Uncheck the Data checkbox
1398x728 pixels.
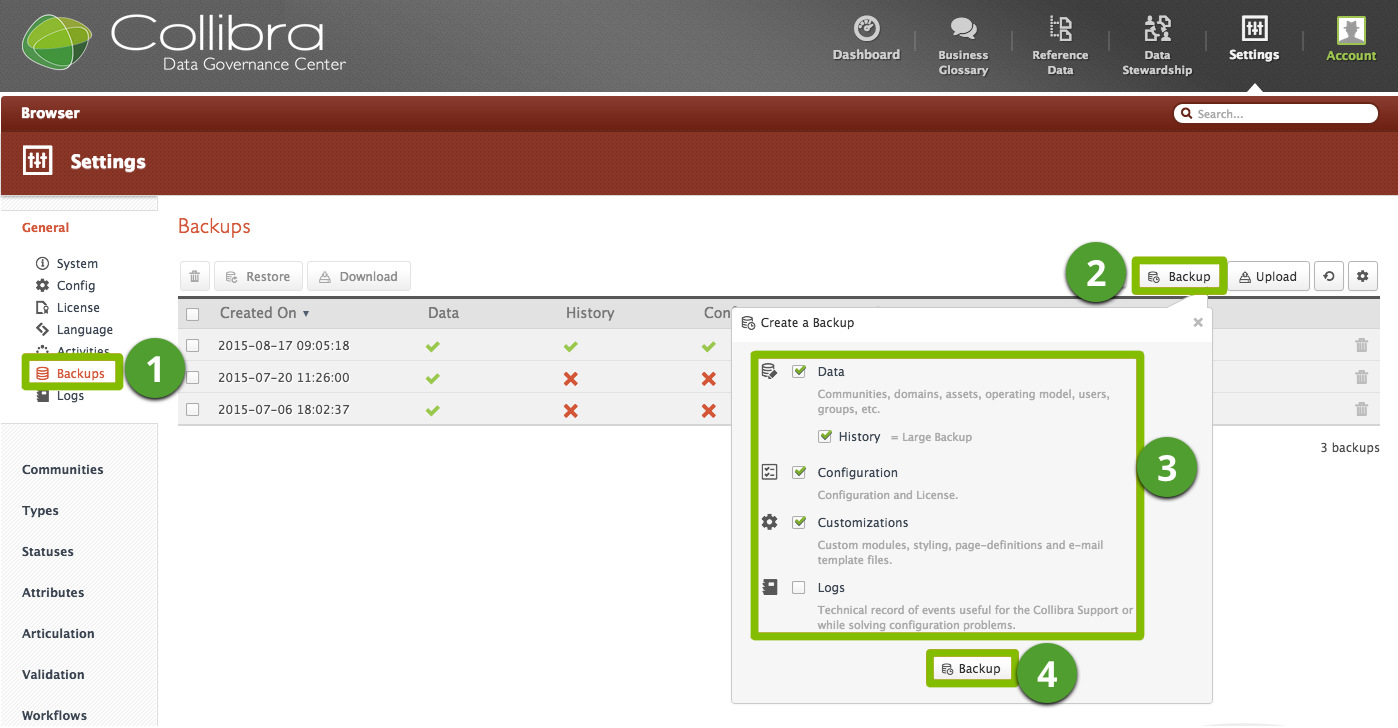point(799,371)
